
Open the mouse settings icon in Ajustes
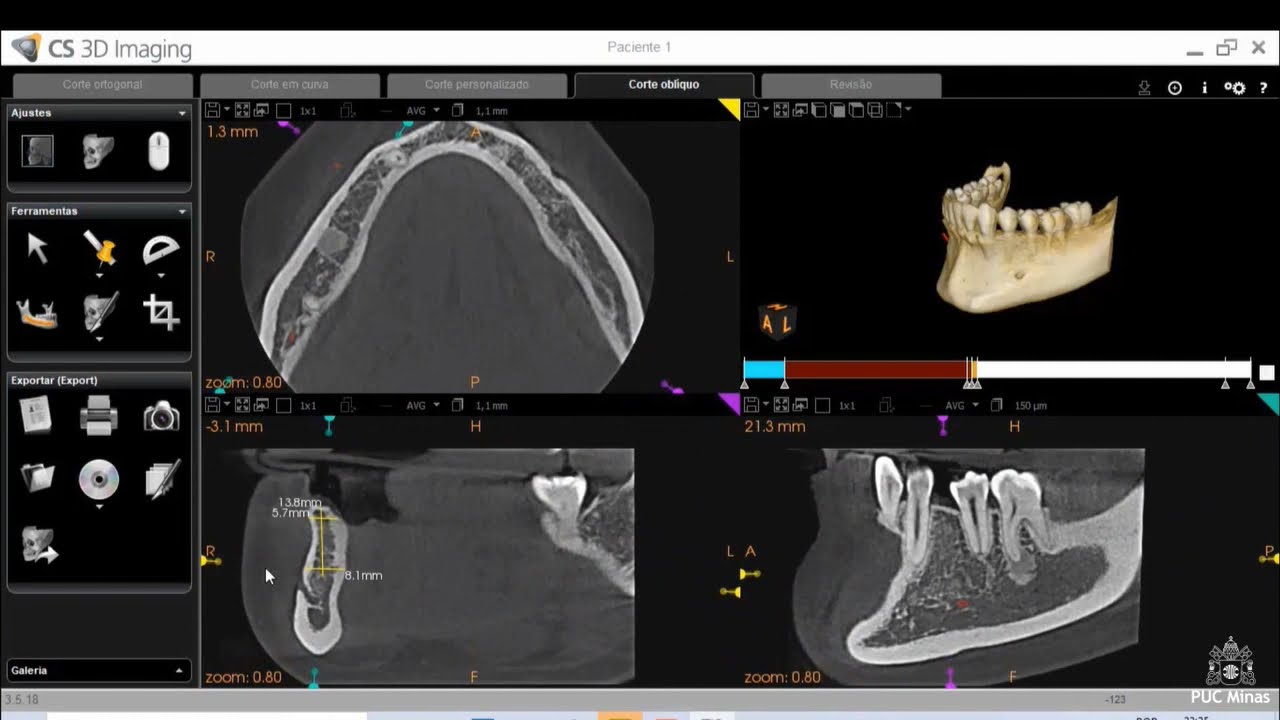(159, 152)
